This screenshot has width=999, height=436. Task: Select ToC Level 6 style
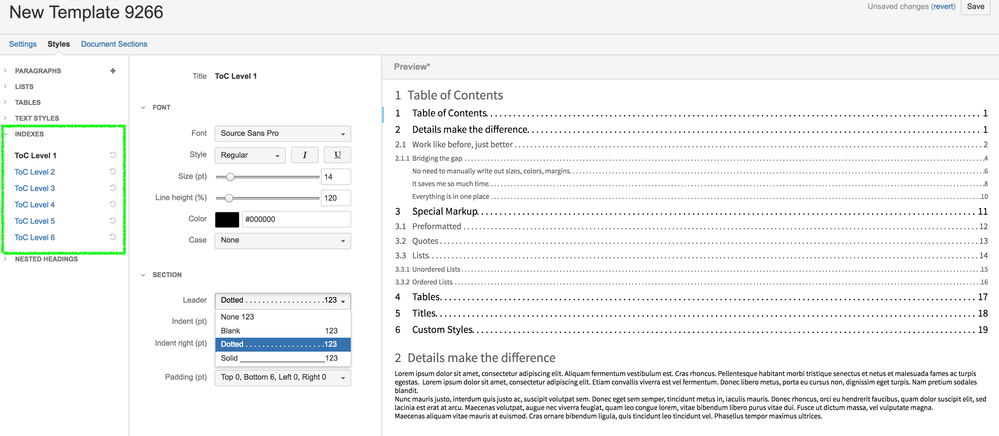coord(35,237)
